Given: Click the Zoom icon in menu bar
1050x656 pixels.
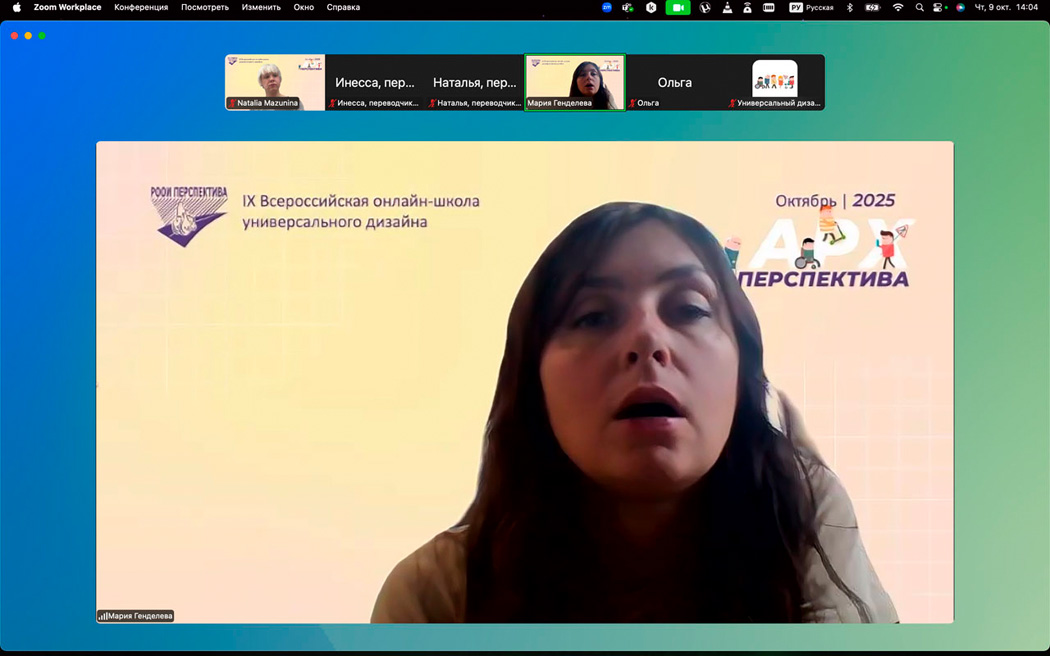Looking at the screenshot, I should coord(607,7).
